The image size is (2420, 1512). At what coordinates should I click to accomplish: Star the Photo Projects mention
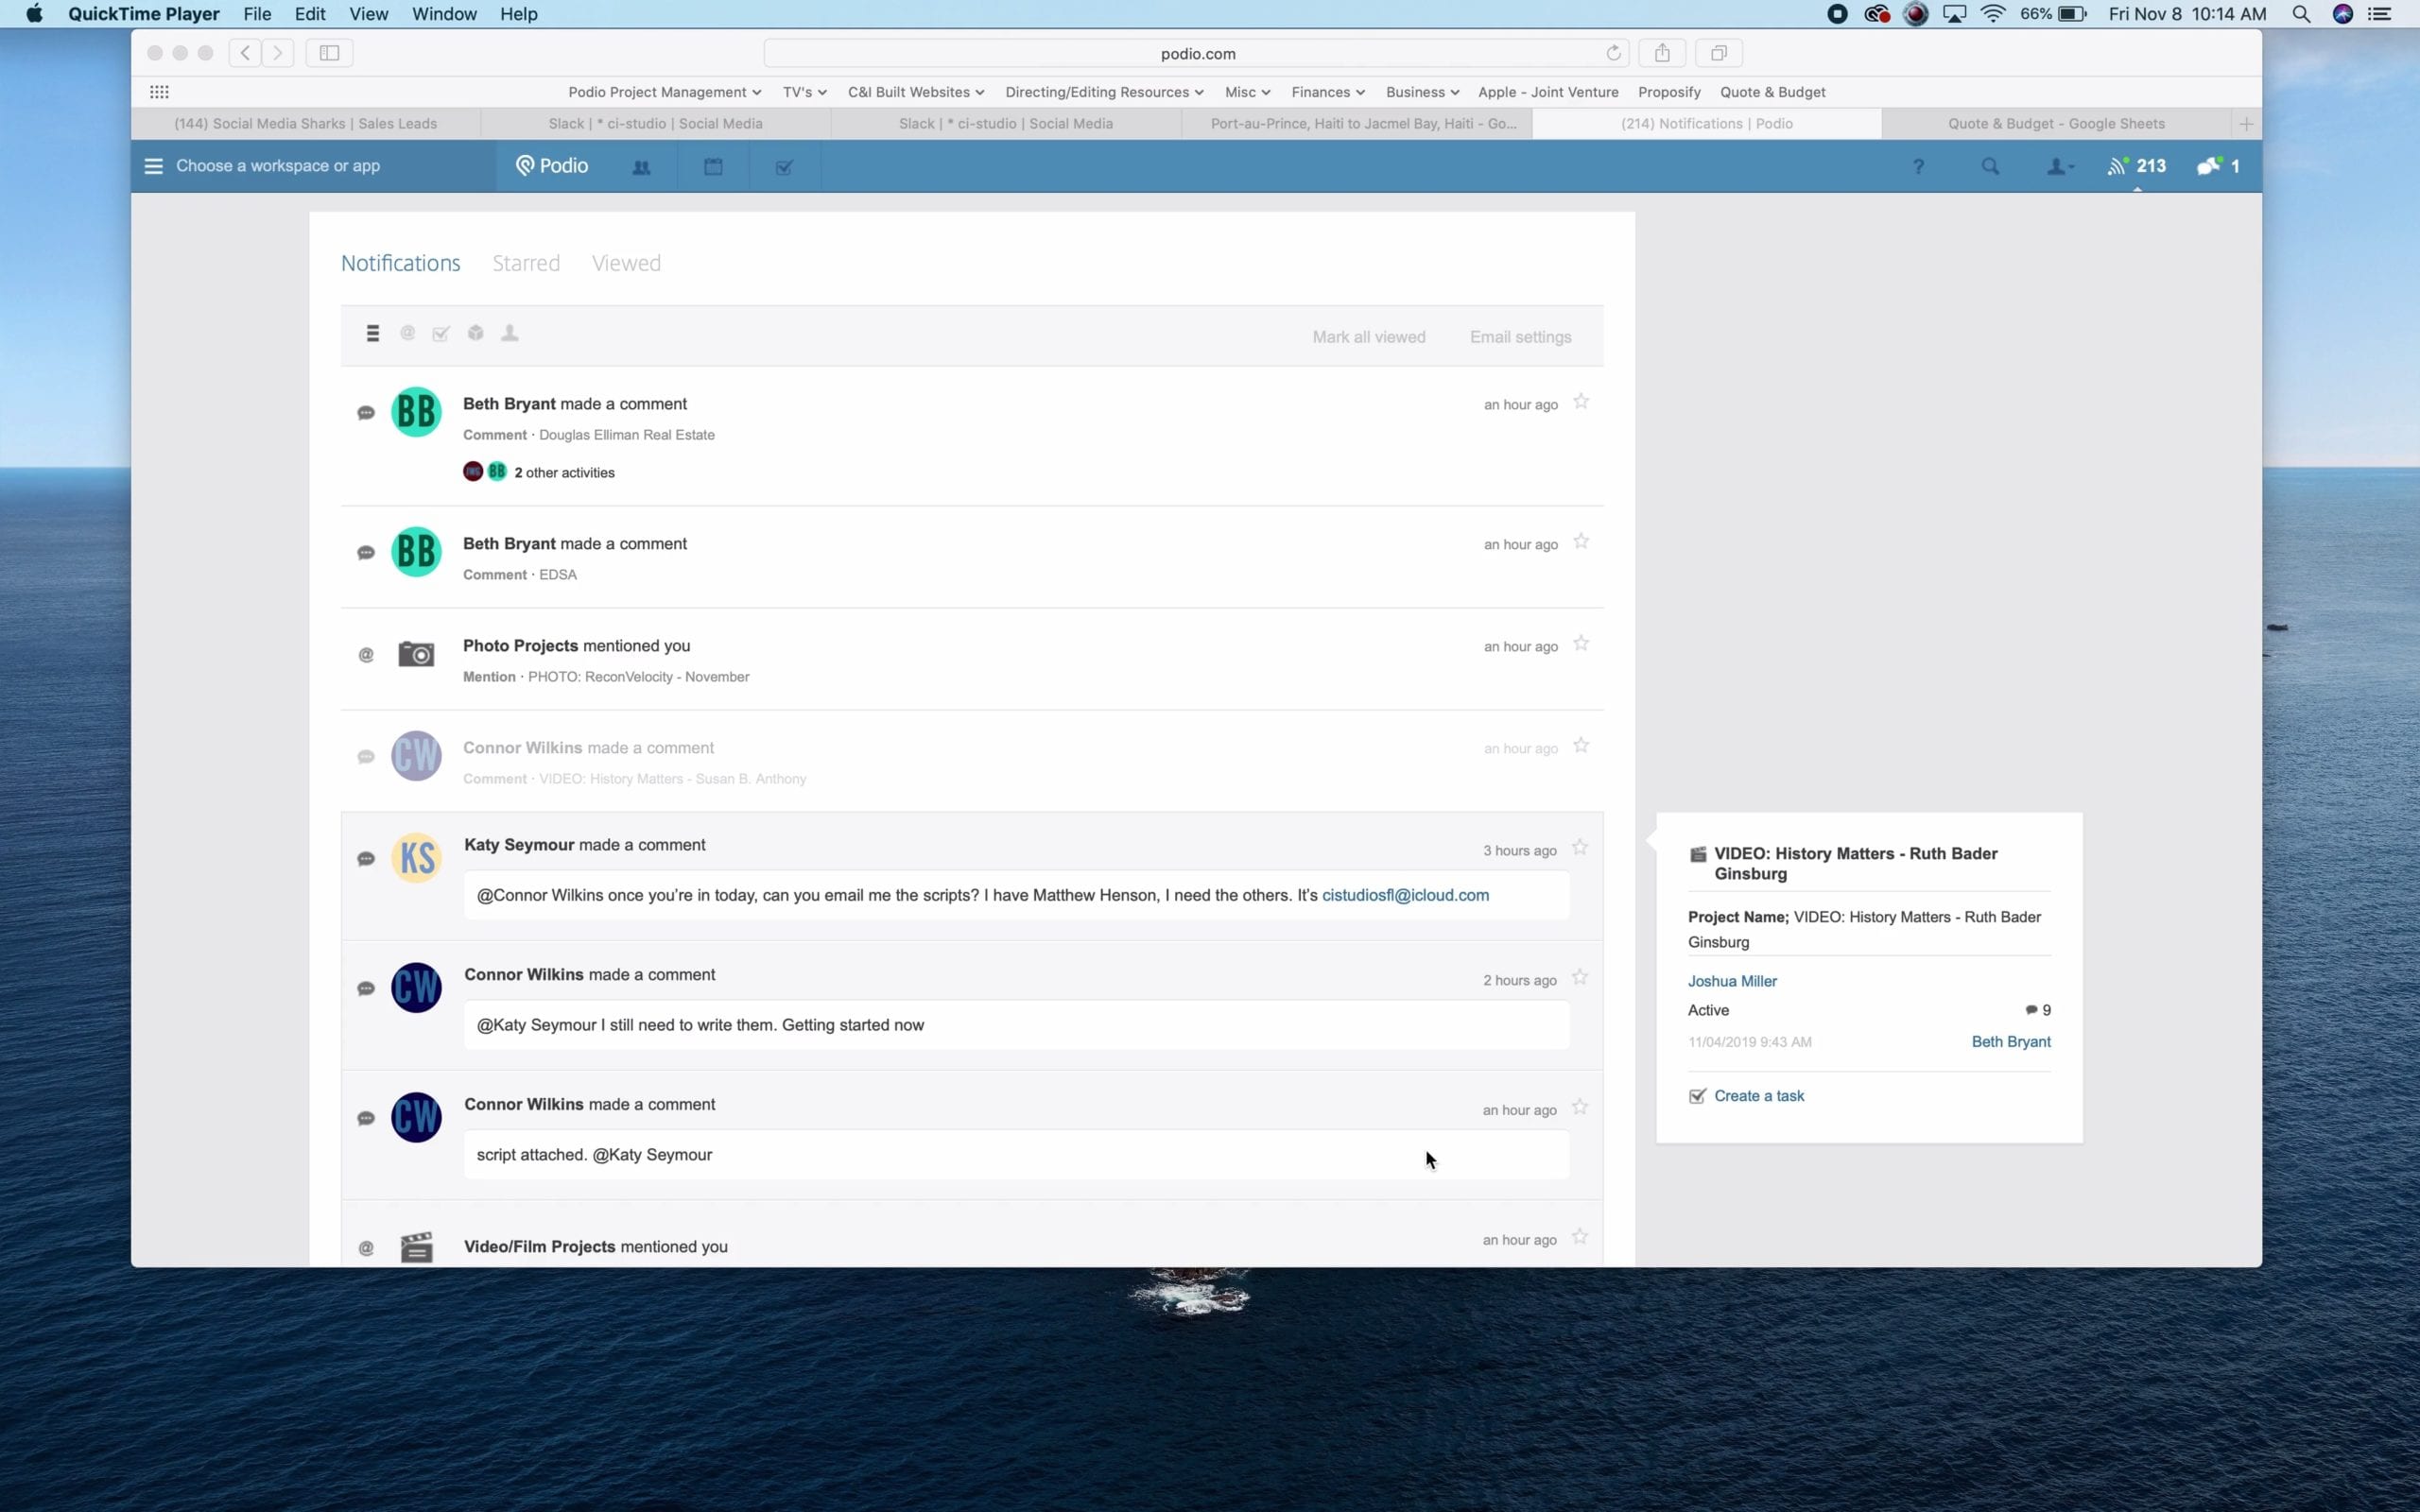pyautogui.click(x=1581, y=644)
